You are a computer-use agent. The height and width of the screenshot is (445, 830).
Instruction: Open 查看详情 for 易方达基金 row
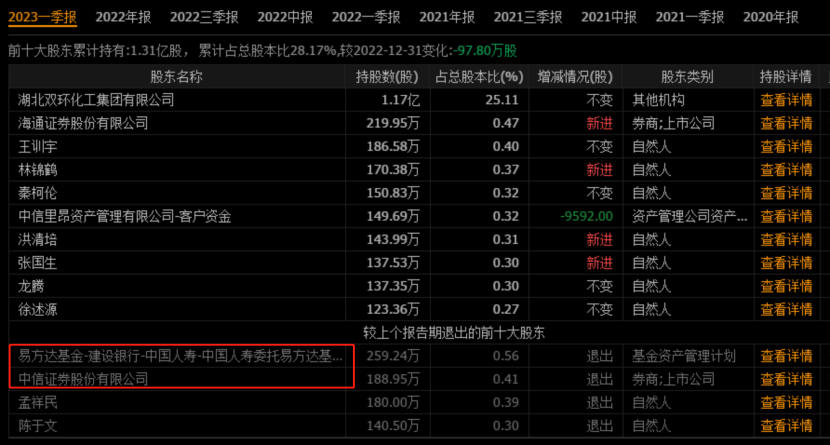click(786, 356)
